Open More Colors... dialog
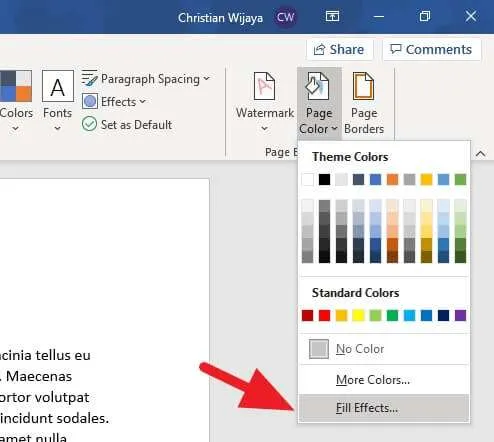 [384, 380]
